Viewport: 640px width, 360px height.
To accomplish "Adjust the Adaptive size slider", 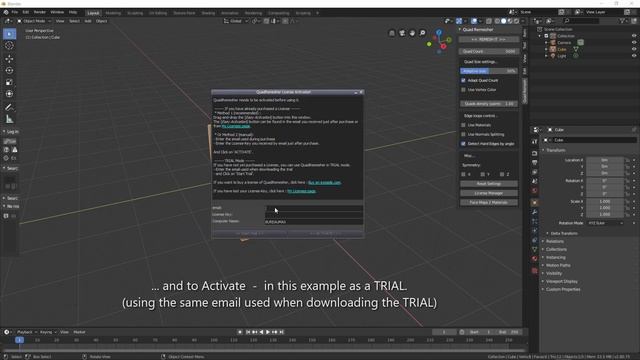I will coord(489,71).
